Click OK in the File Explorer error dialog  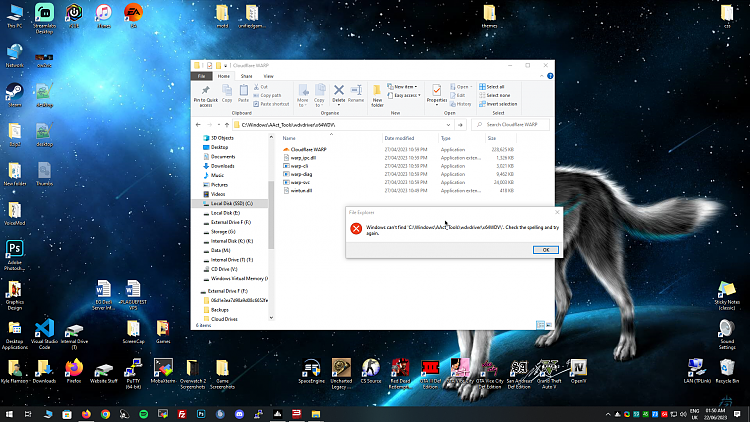[x=545, y=249]
